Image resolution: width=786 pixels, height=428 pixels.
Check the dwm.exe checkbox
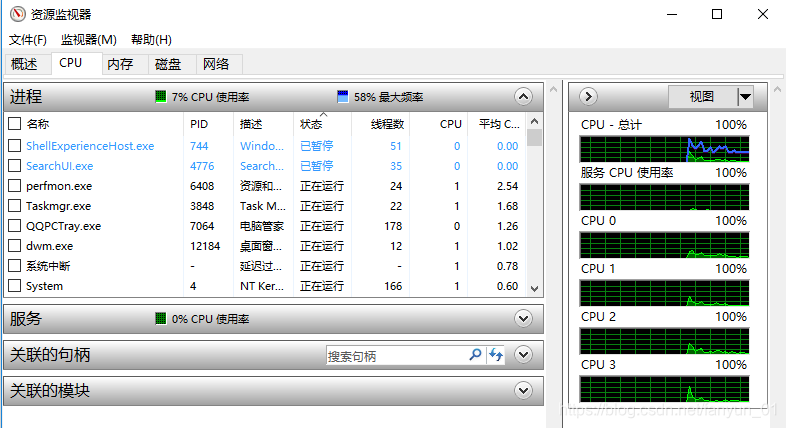click(15, 246)
